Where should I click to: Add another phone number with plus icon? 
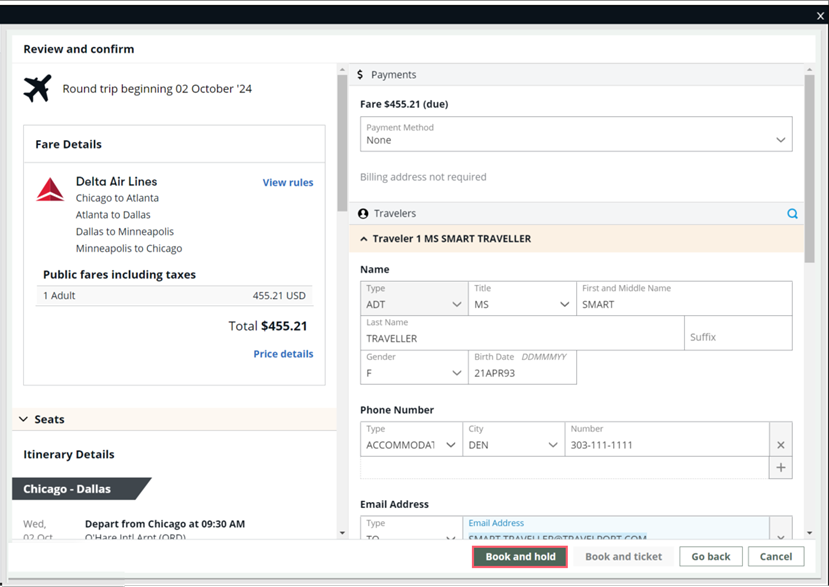[781, 468]
